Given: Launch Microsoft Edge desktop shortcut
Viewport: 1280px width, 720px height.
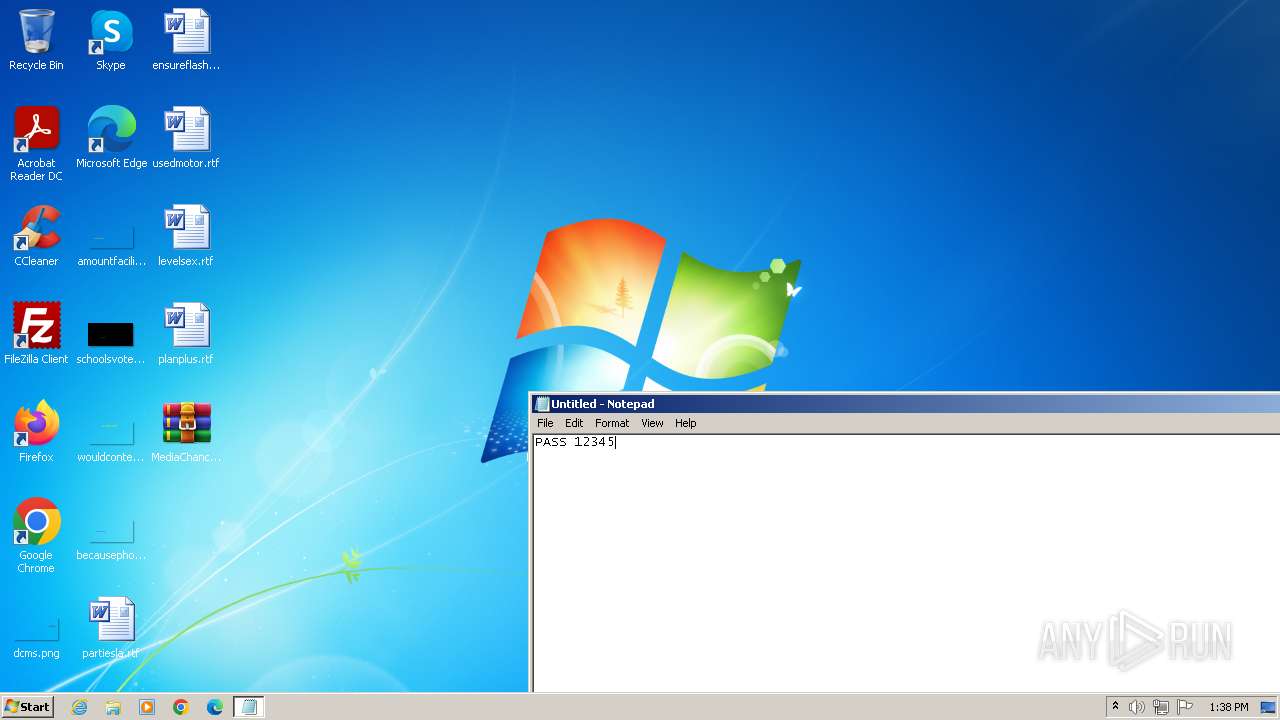Looking at the screenshot, I should click(x=111, y=138).
